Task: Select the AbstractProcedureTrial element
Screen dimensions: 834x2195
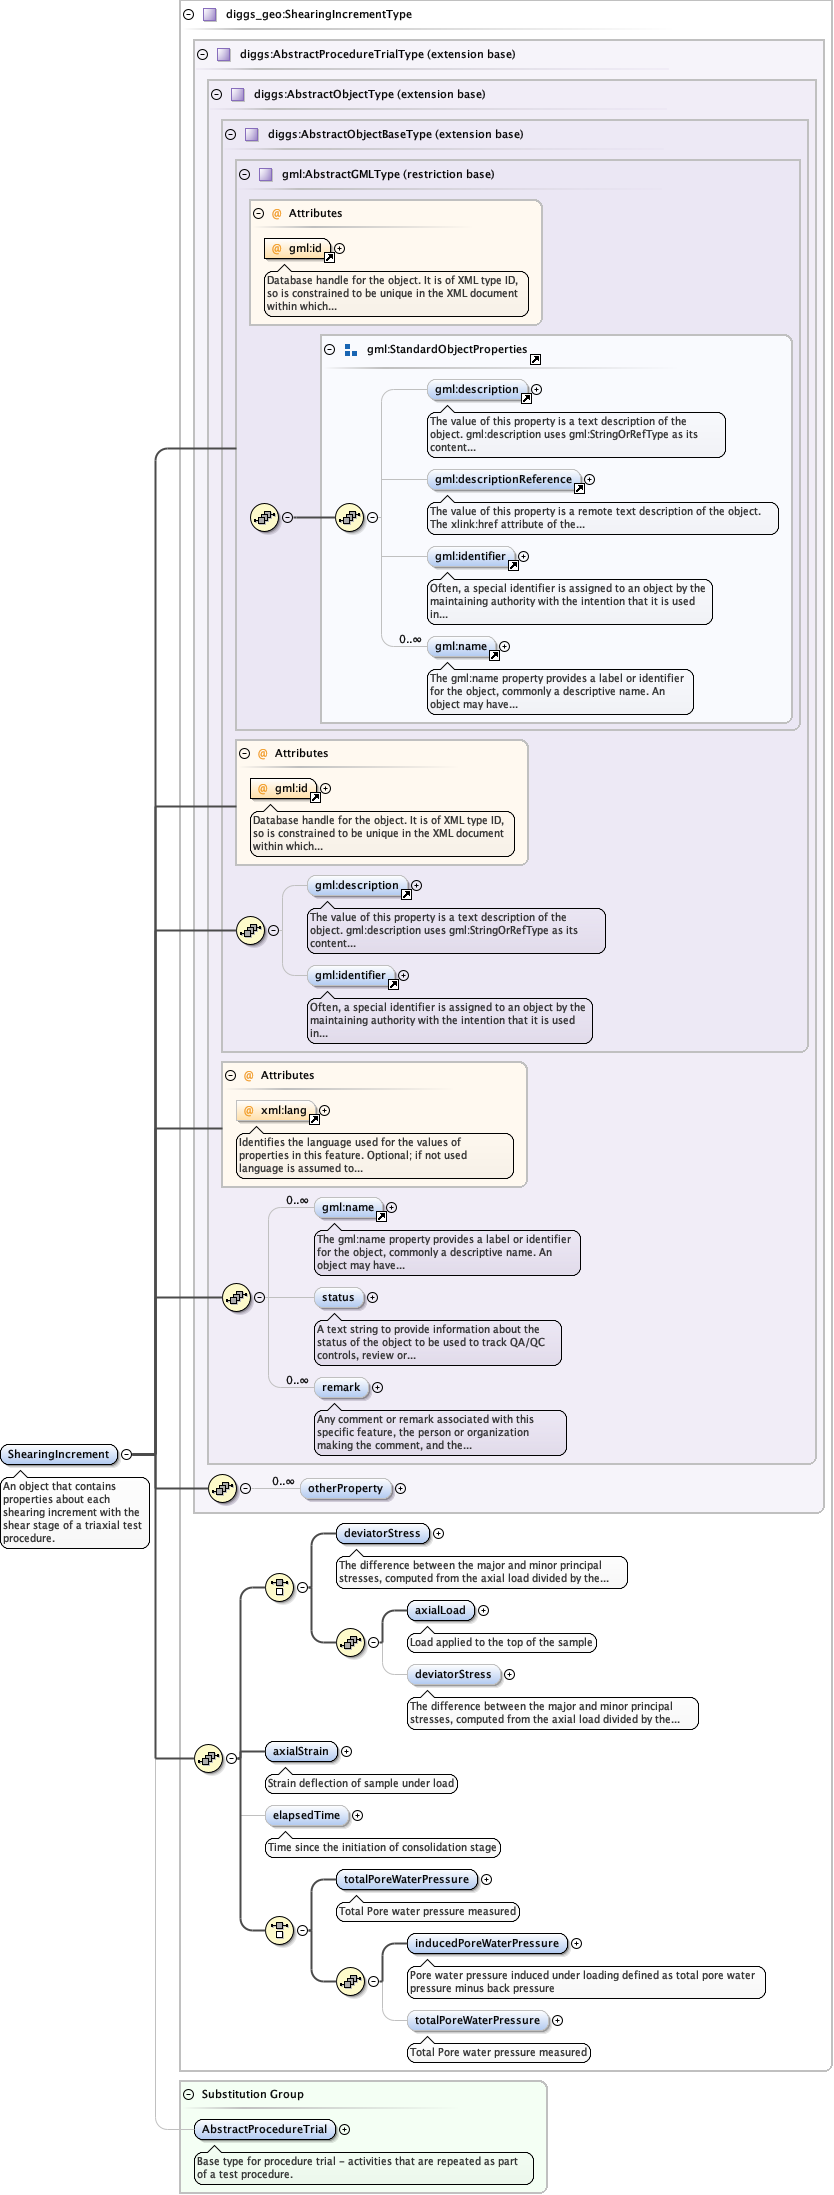Action: 264,2129
